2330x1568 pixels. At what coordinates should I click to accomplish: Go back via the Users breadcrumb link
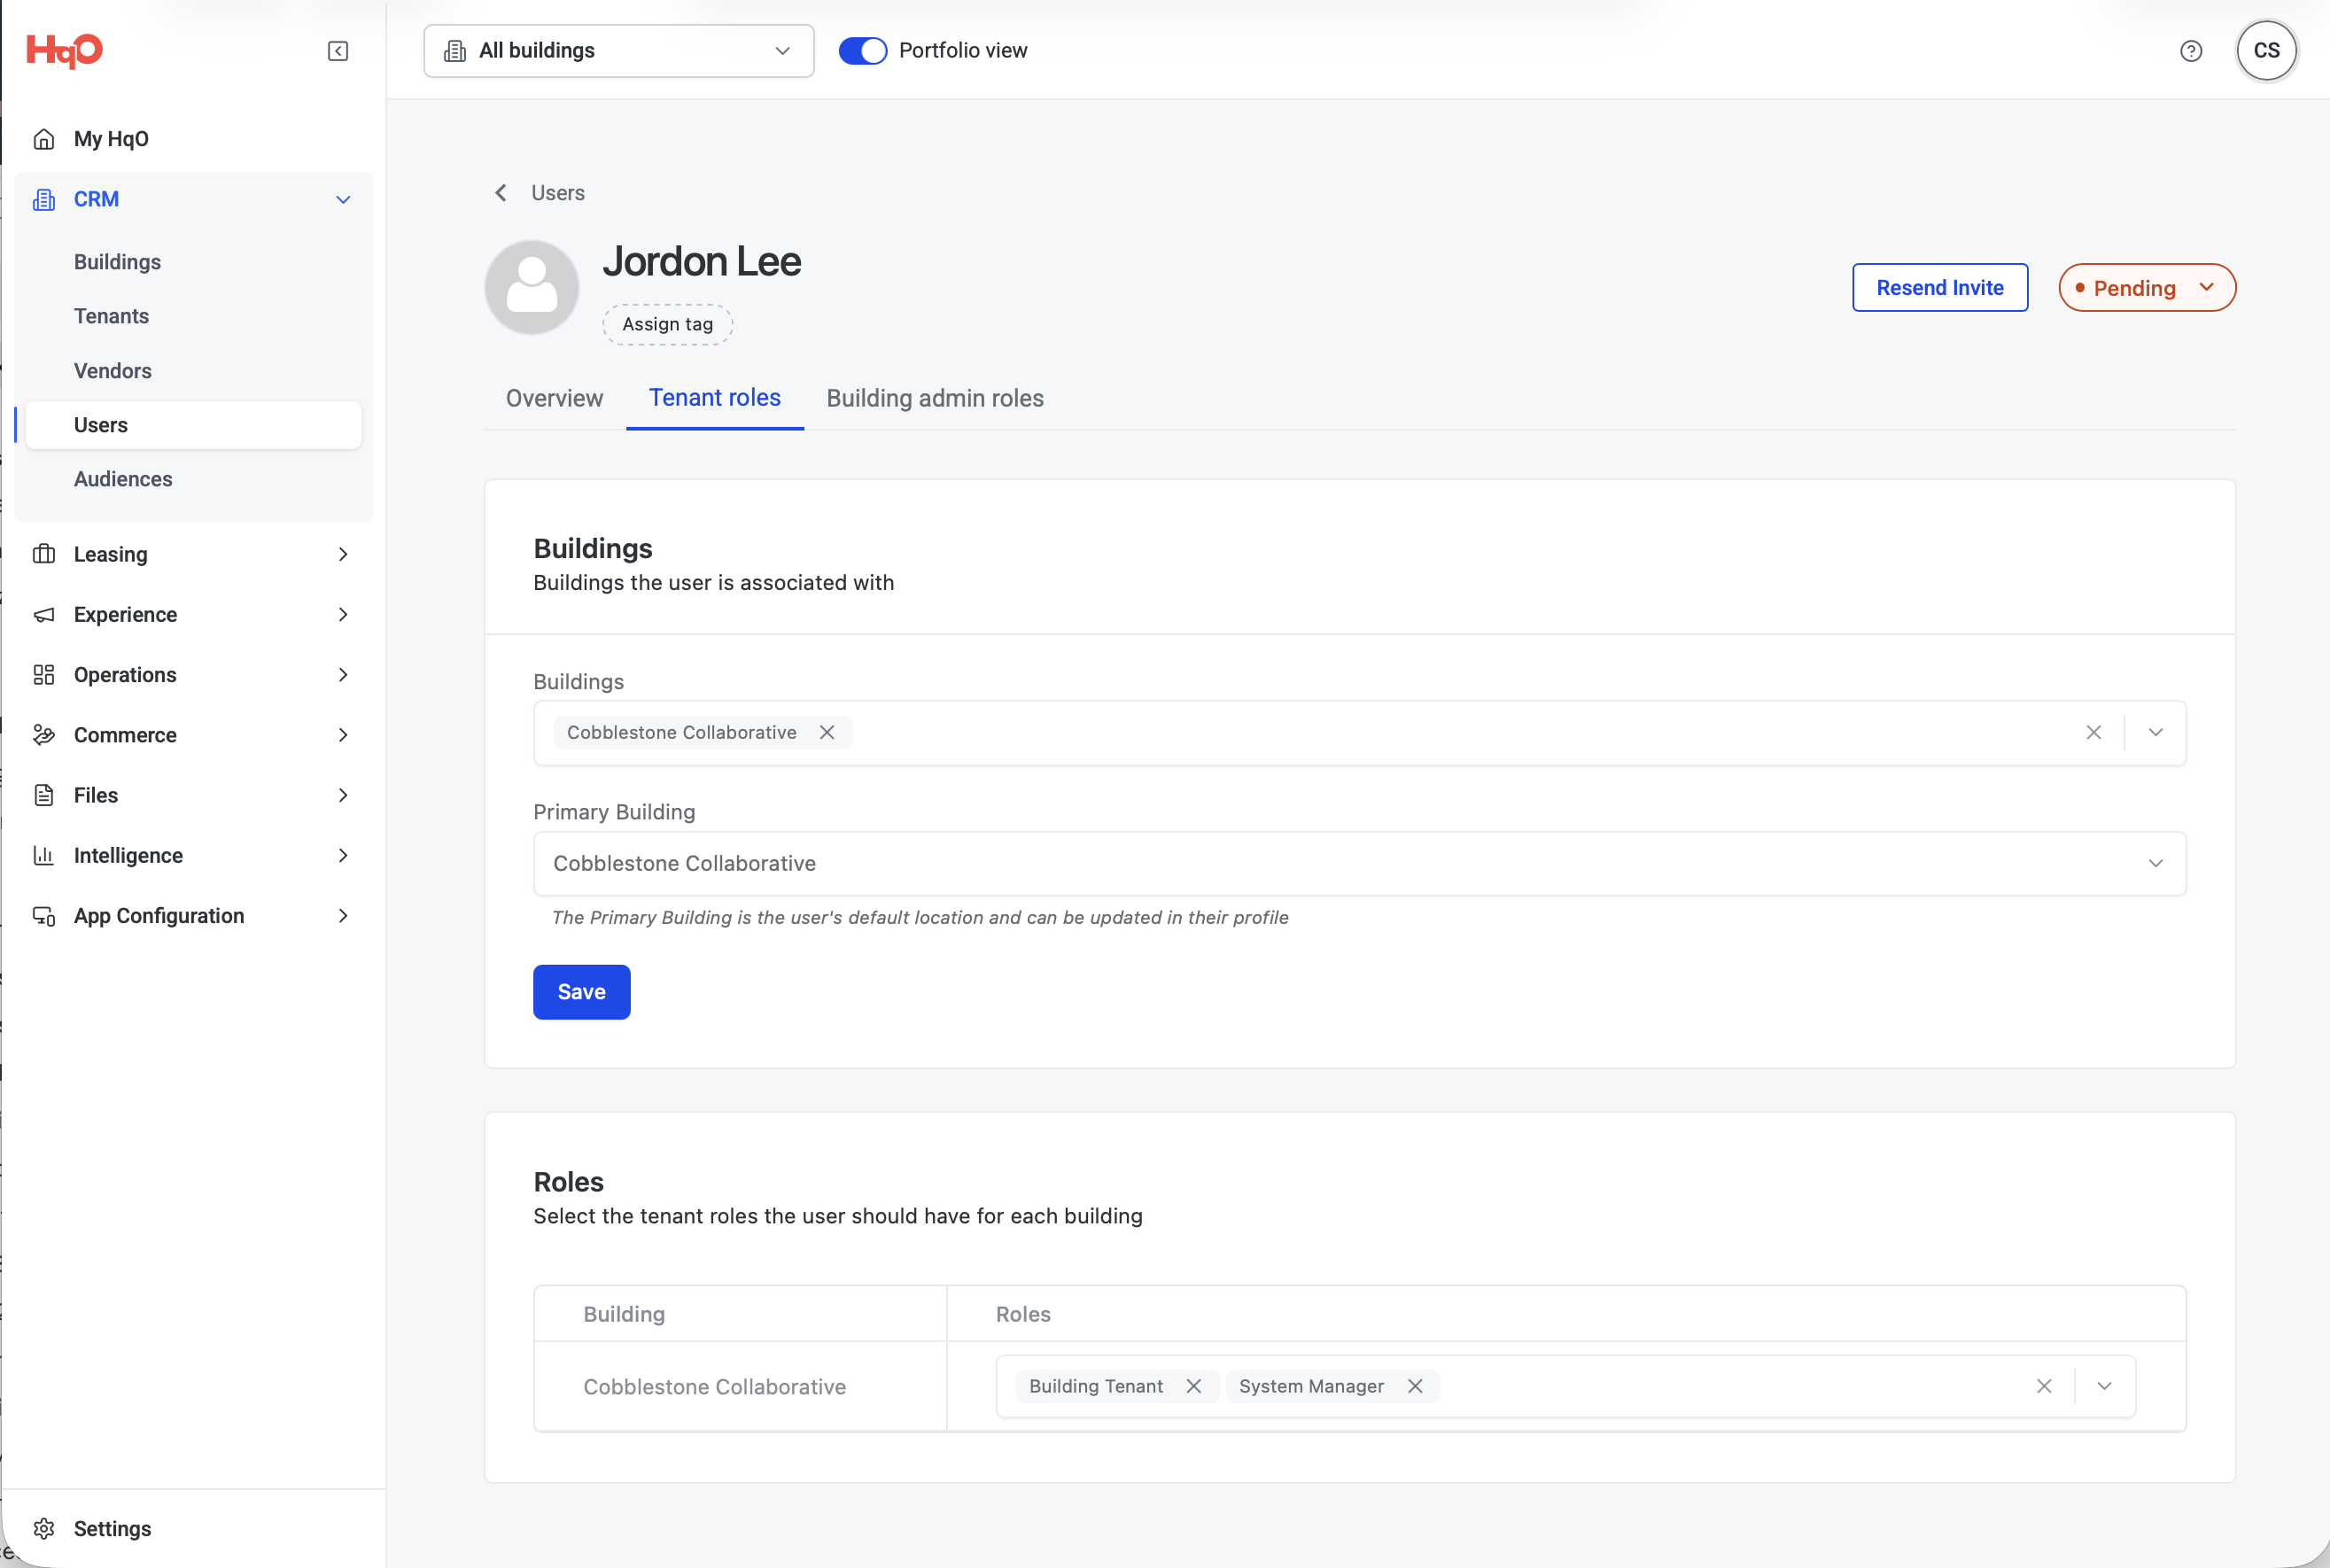(x=558, y=193)
